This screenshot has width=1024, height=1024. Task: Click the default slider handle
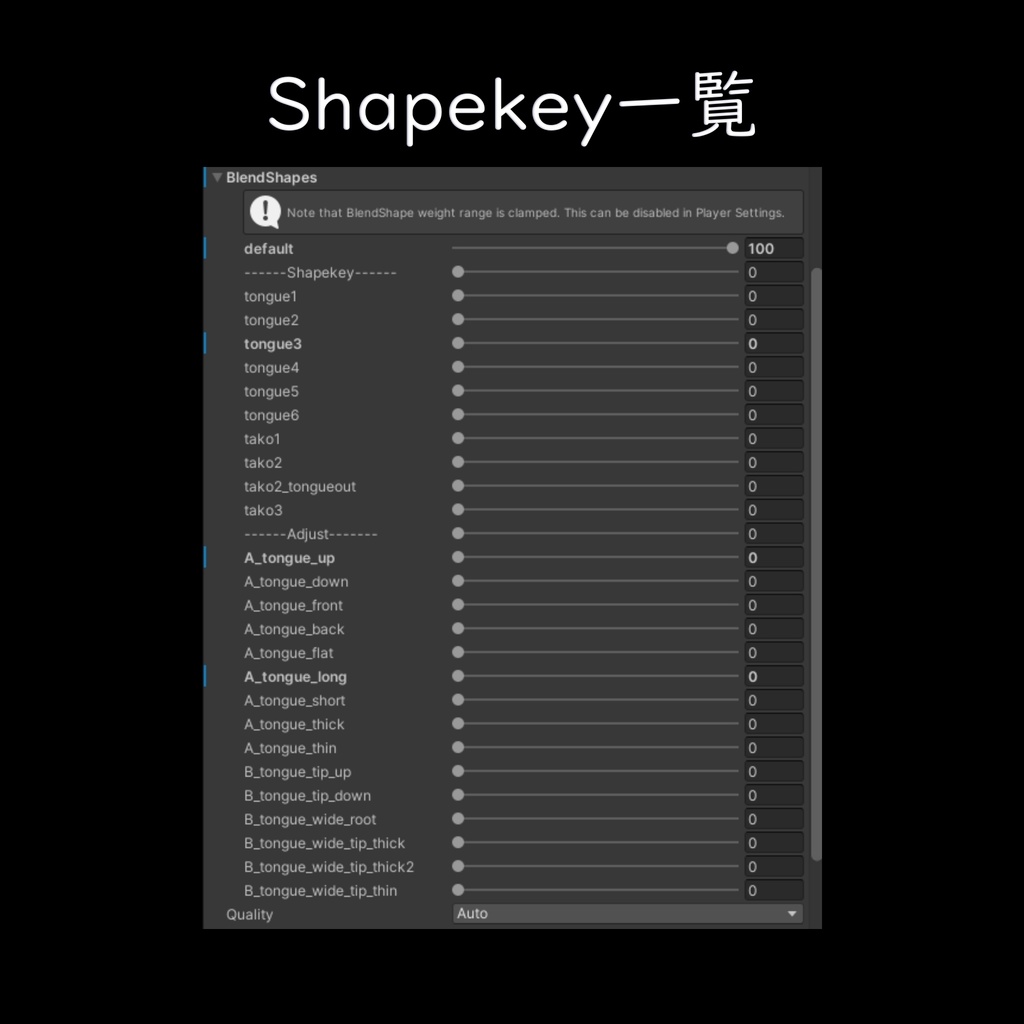pyautogui.click(x=732, y=248)
